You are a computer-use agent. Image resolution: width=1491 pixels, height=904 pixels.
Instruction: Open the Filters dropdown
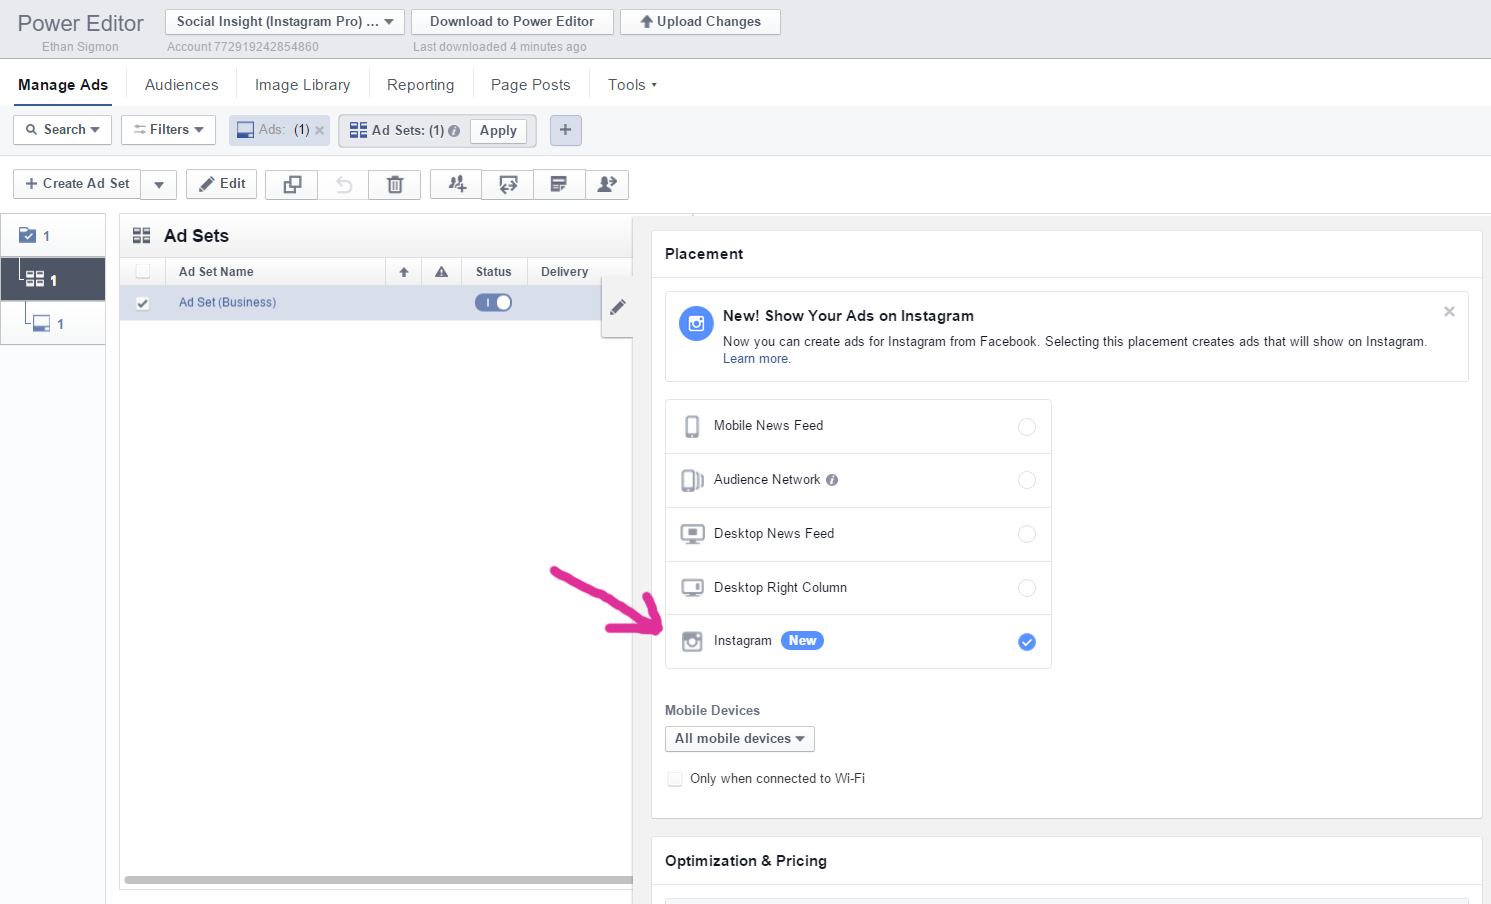point(168,130)
